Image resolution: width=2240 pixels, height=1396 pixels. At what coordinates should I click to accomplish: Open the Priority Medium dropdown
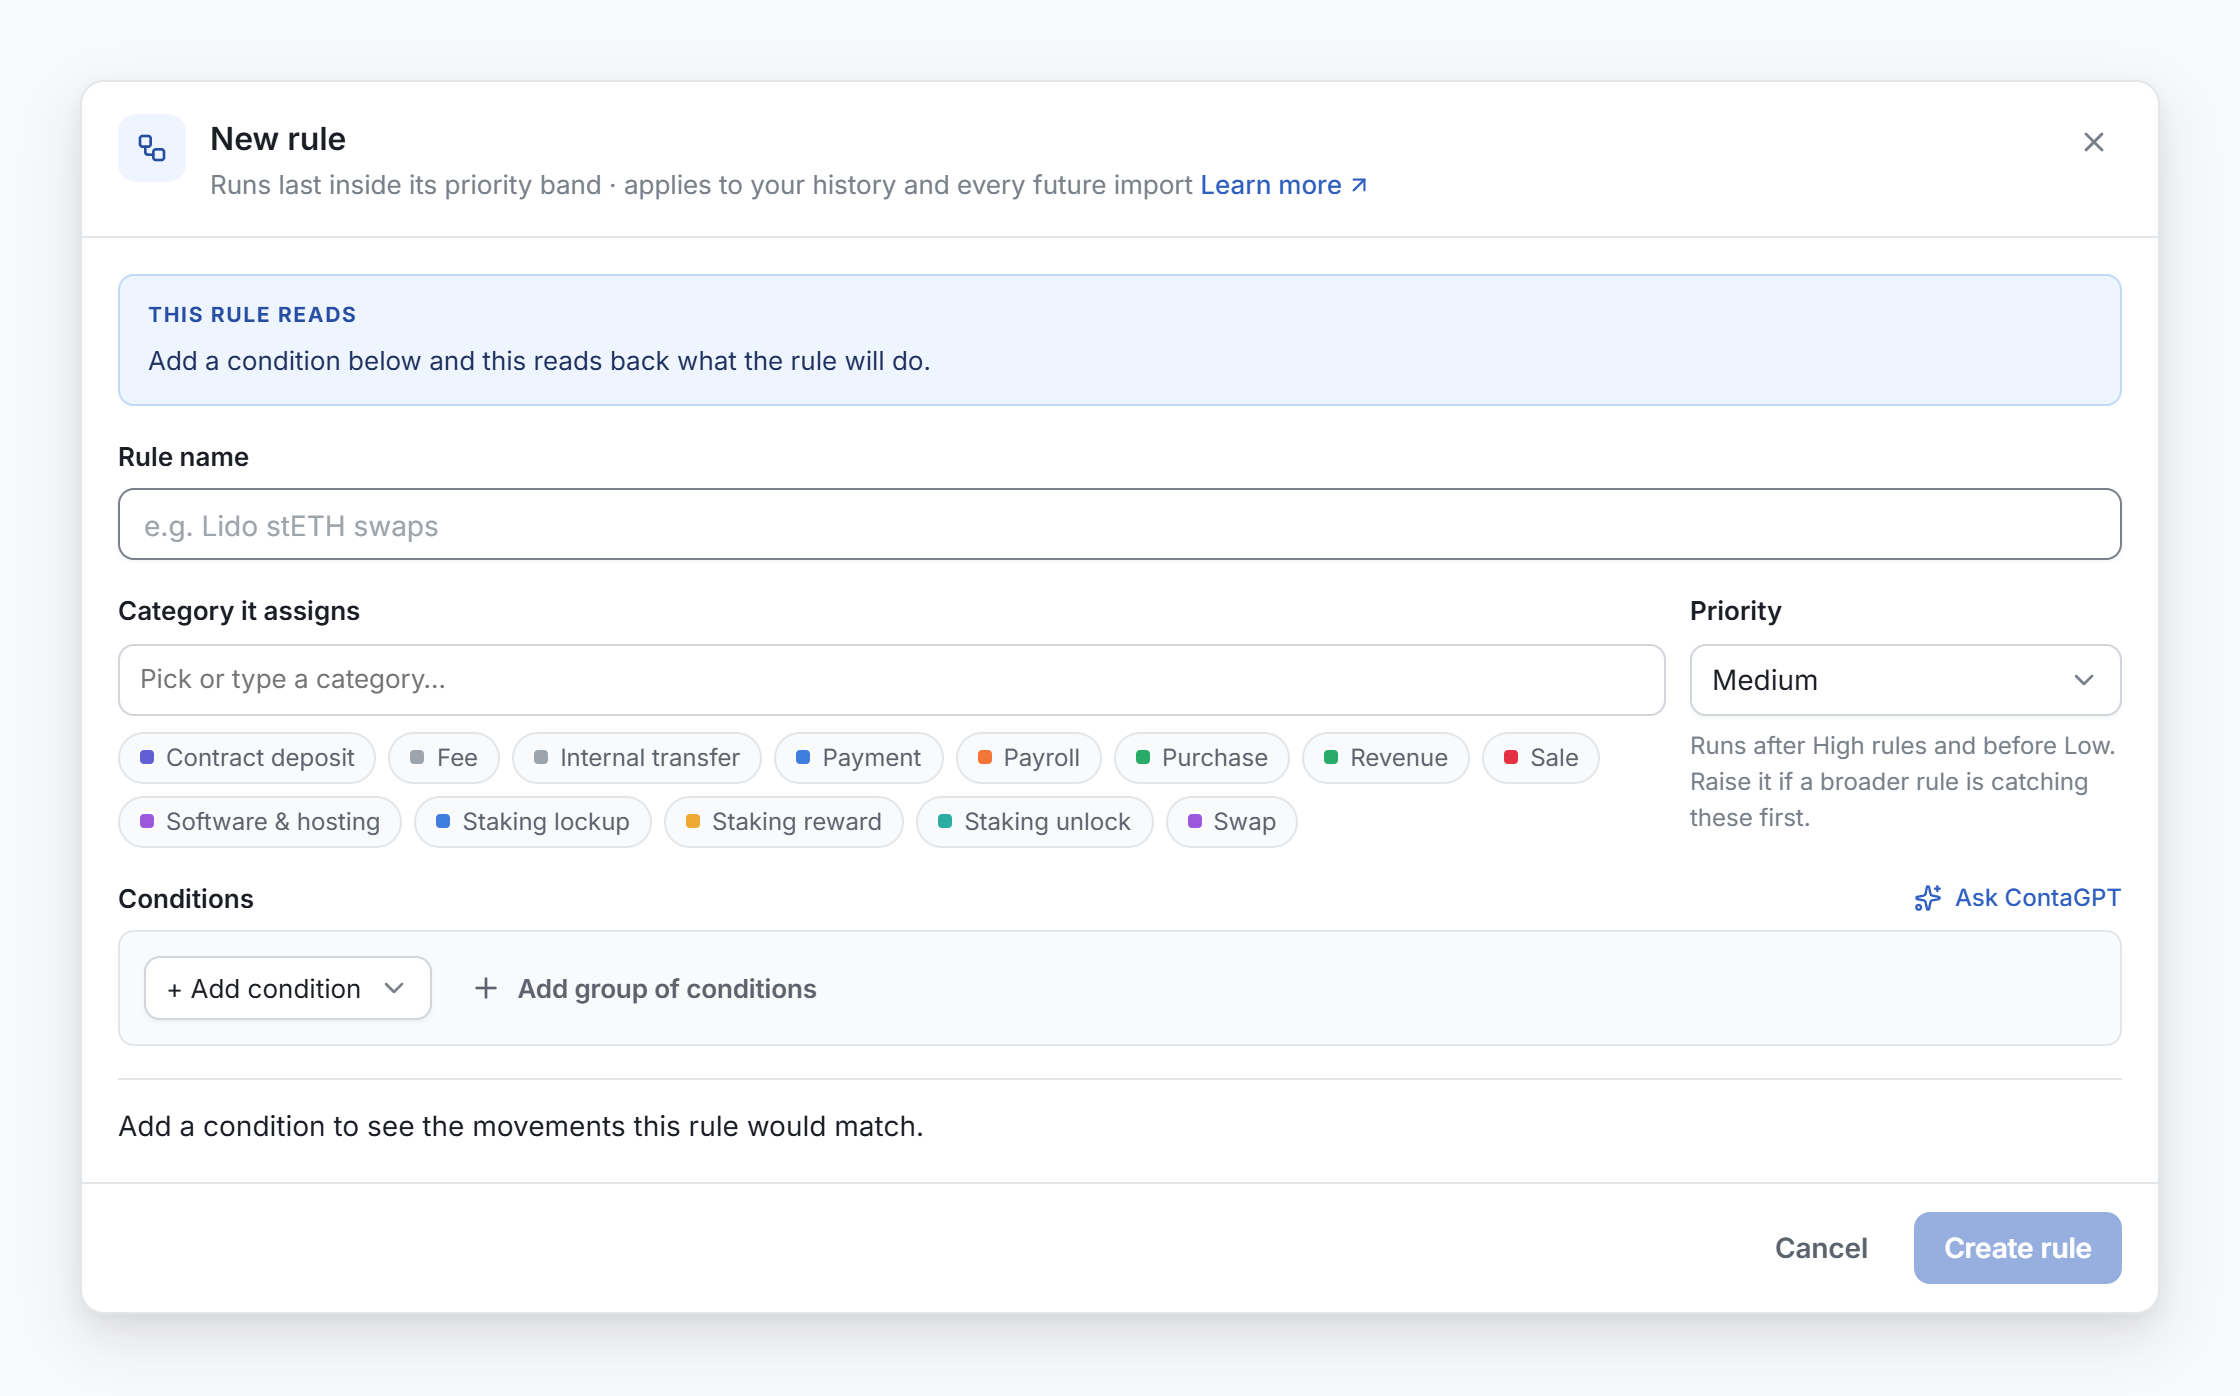pyautogui.click(x=1905, y=680)
